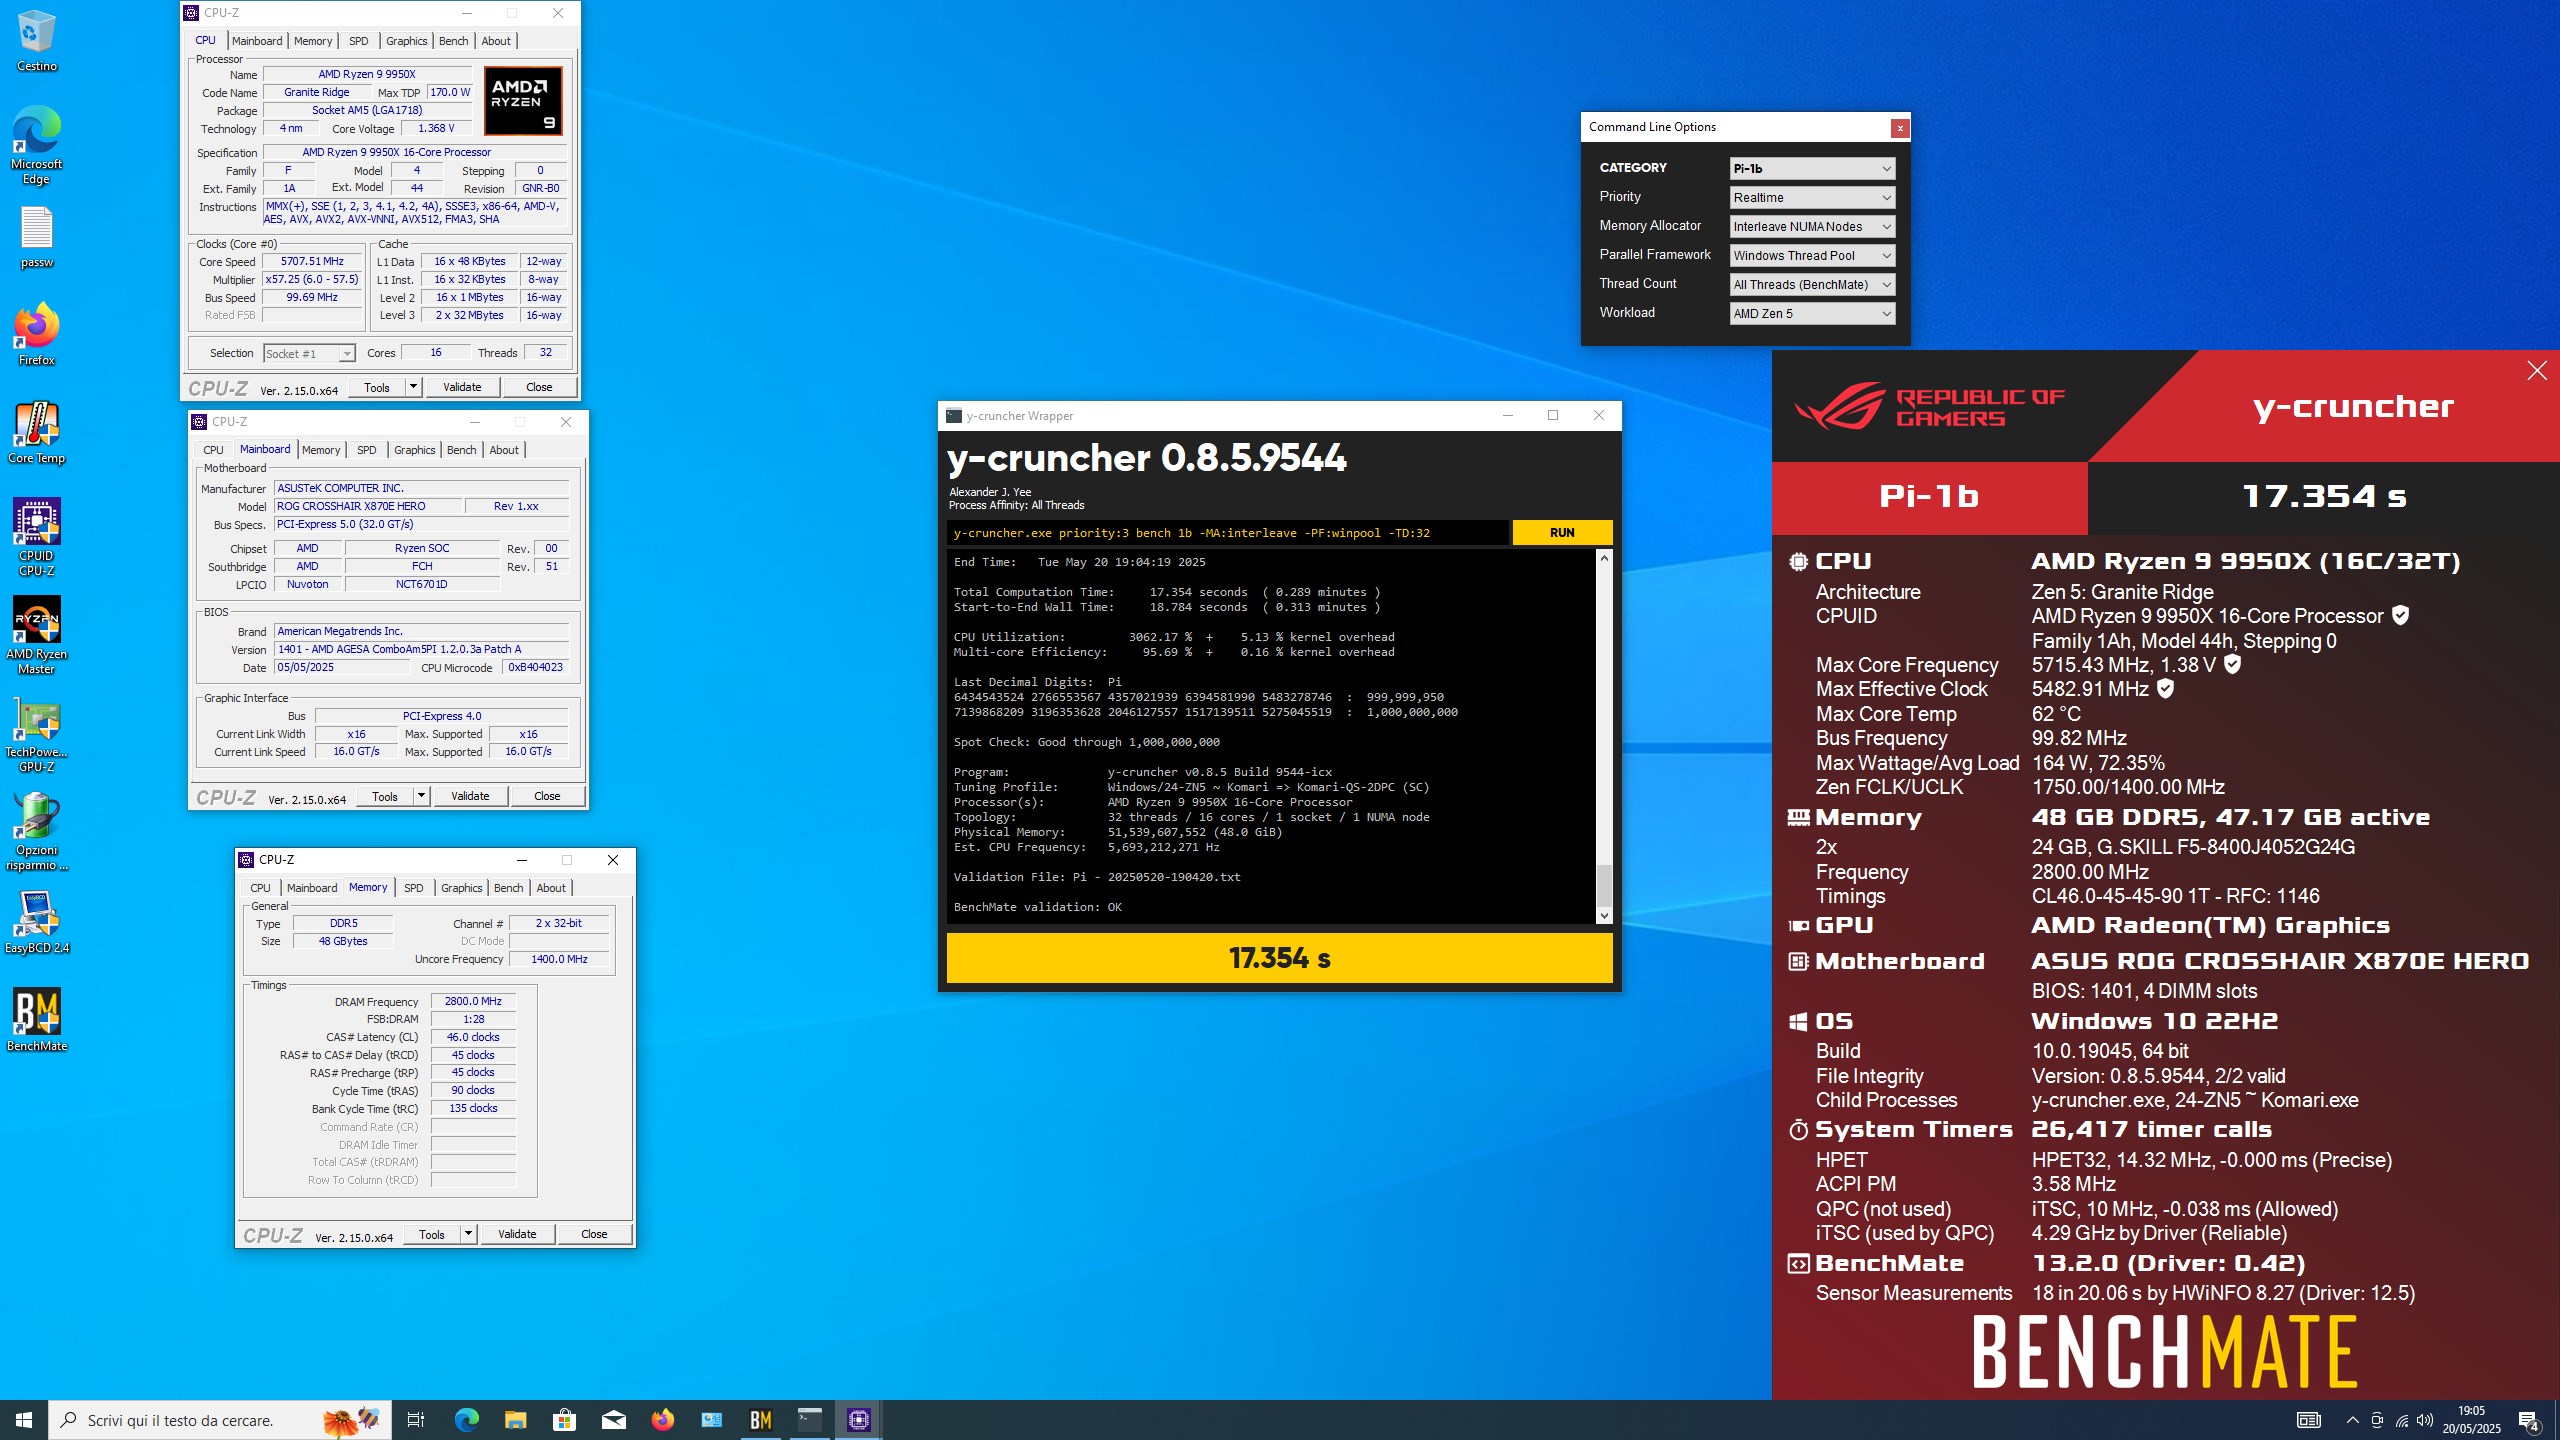Switch to Bench tab in top CPU-Z window
This screenshot has width=2560, height=1440.
(x=453, y=41)
